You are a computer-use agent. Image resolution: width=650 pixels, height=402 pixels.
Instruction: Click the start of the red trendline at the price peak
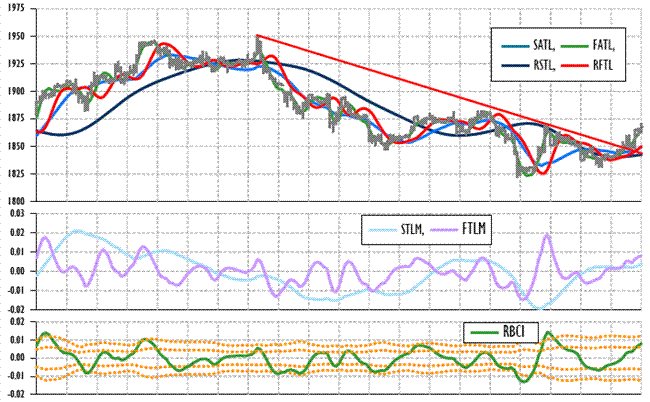coord(257,35)
